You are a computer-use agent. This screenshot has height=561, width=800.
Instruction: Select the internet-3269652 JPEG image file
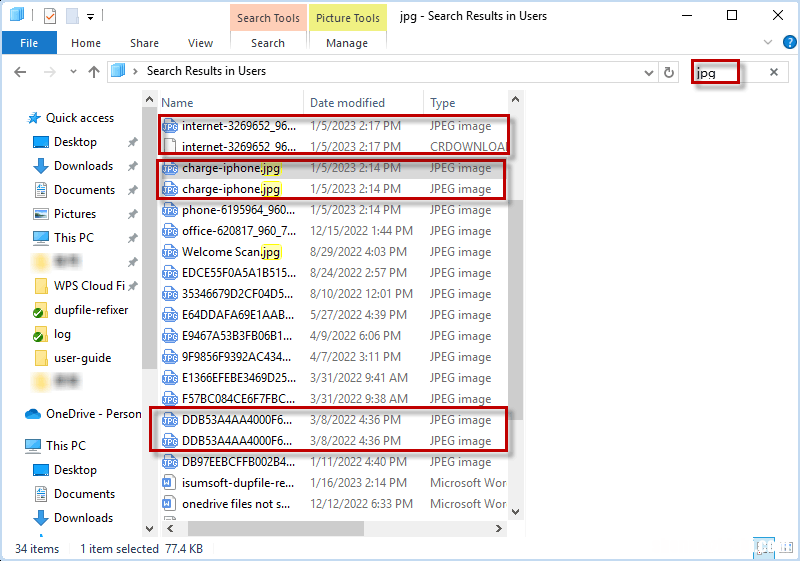click(333, 125)
